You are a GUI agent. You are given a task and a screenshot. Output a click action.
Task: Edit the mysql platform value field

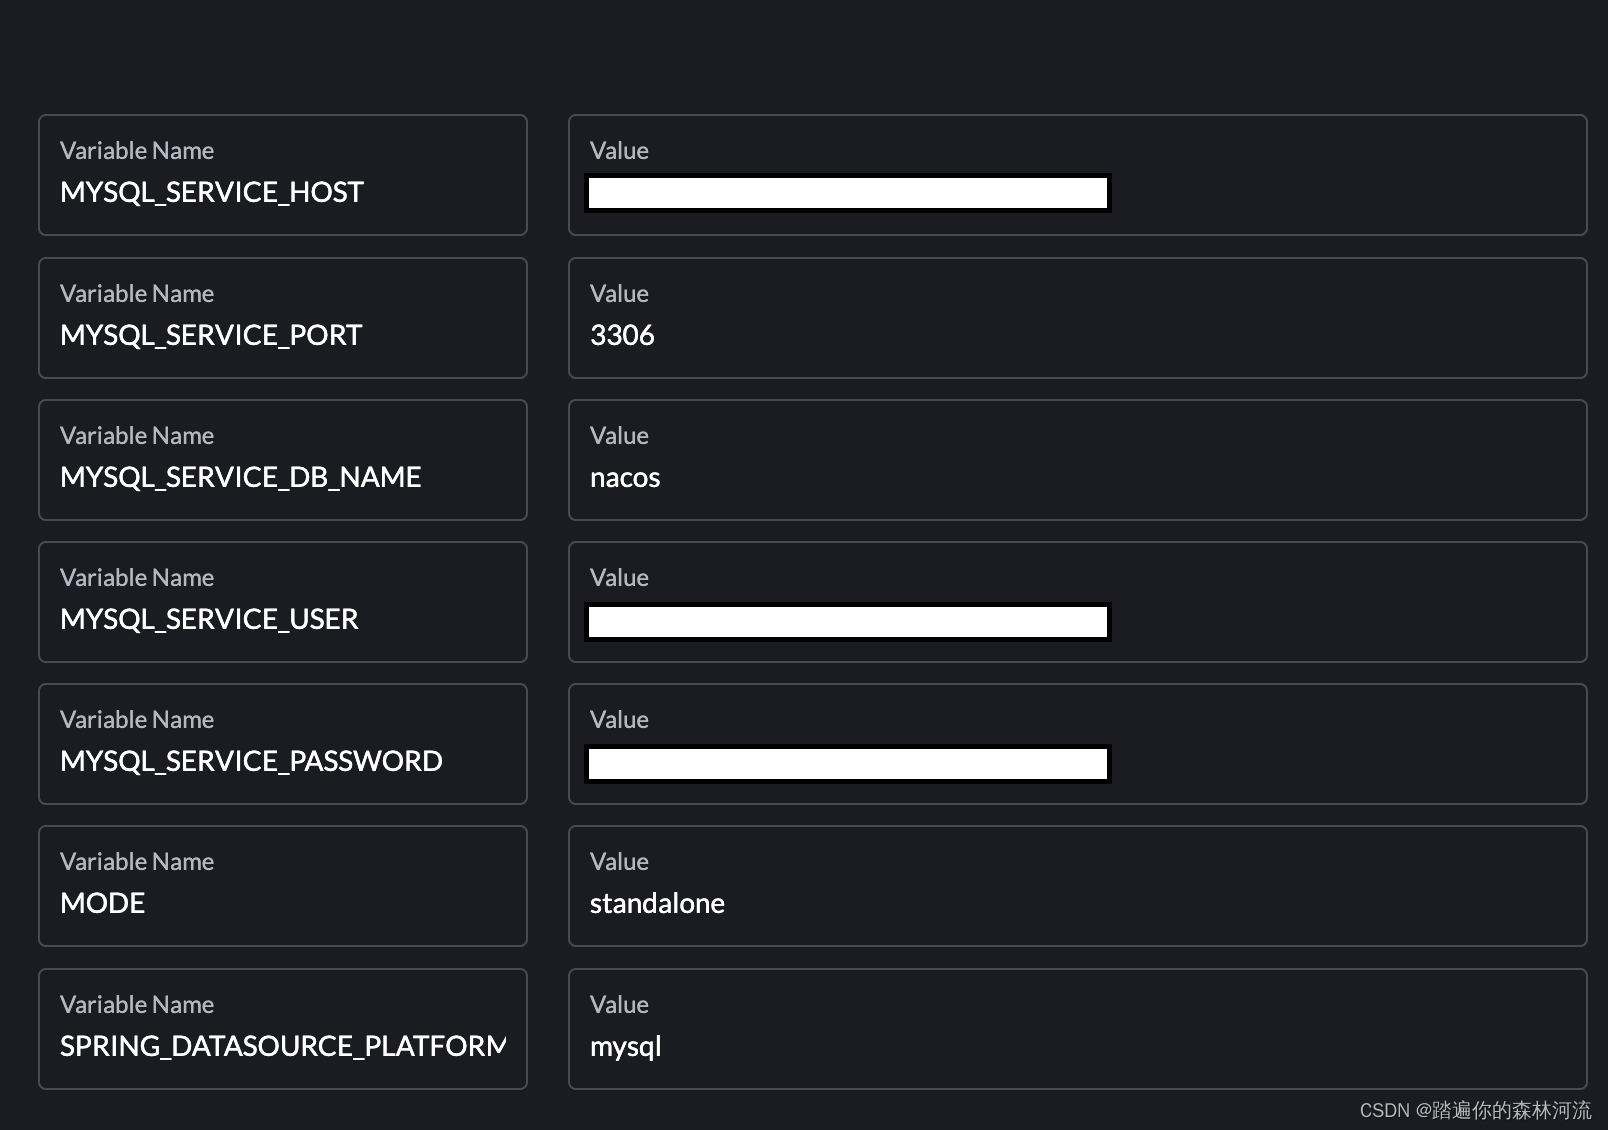coord(1077,1029)
